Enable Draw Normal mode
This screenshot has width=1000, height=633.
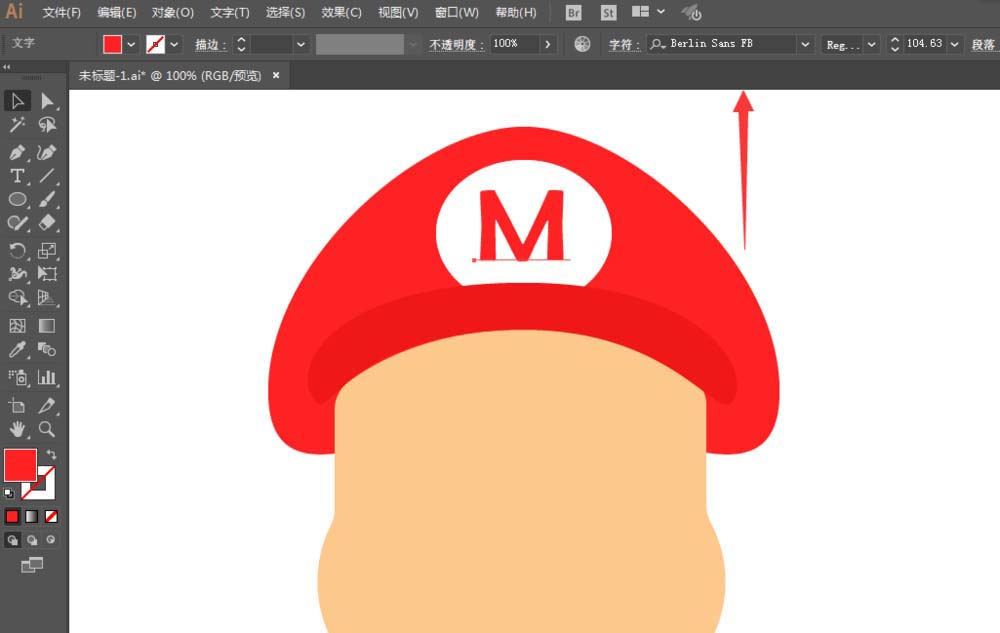[x=12, y=540]
